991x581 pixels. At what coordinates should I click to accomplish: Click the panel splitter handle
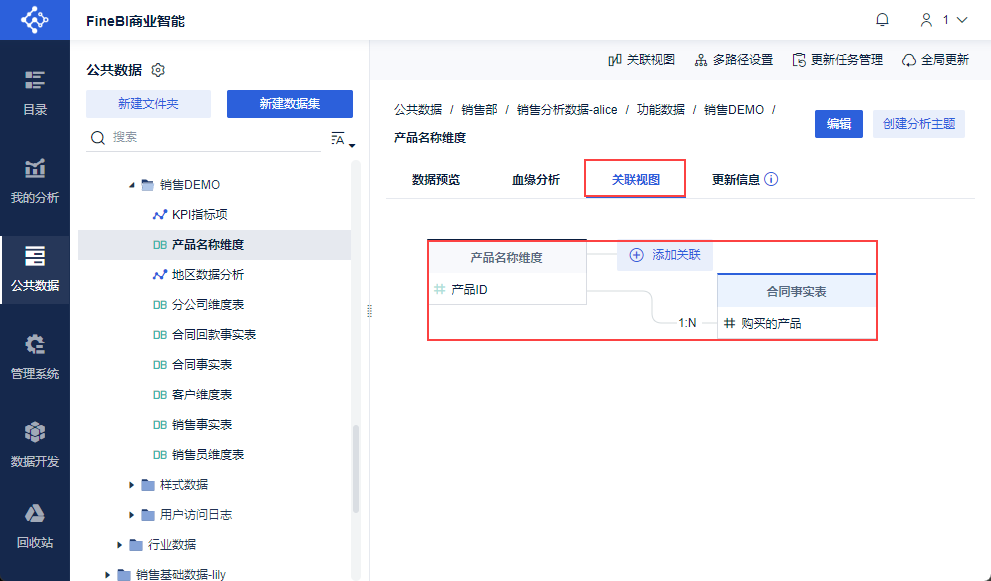pos(370,311)
